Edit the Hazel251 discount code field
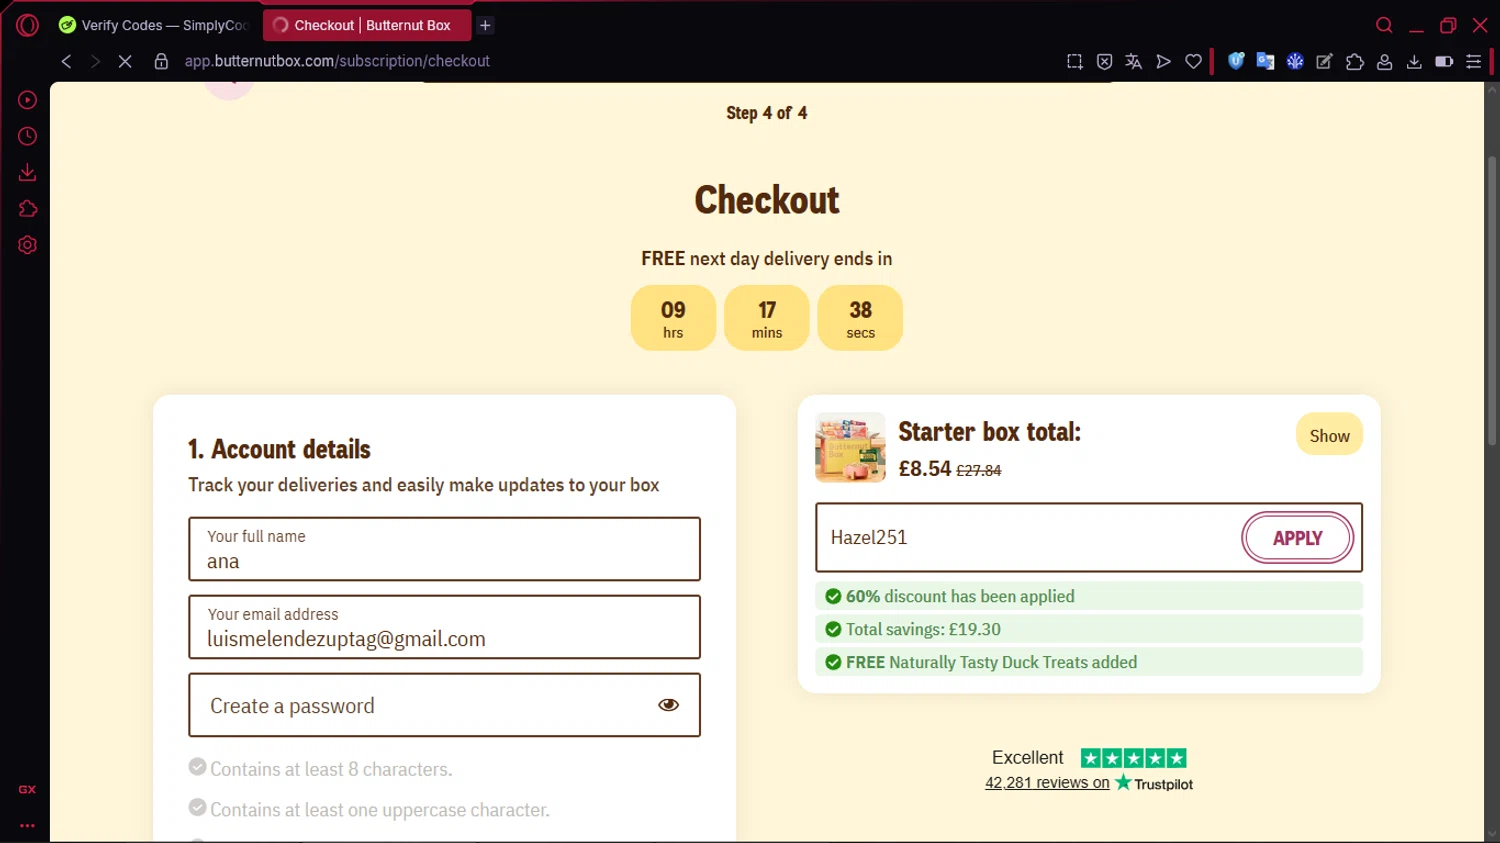 (x=1030, y=538)
